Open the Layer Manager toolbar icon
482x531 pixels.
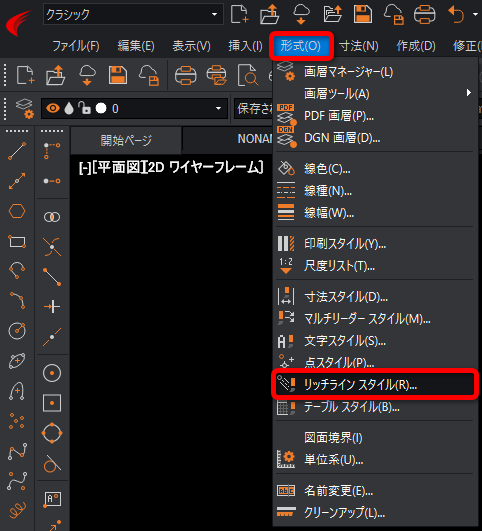click(25, 108)
